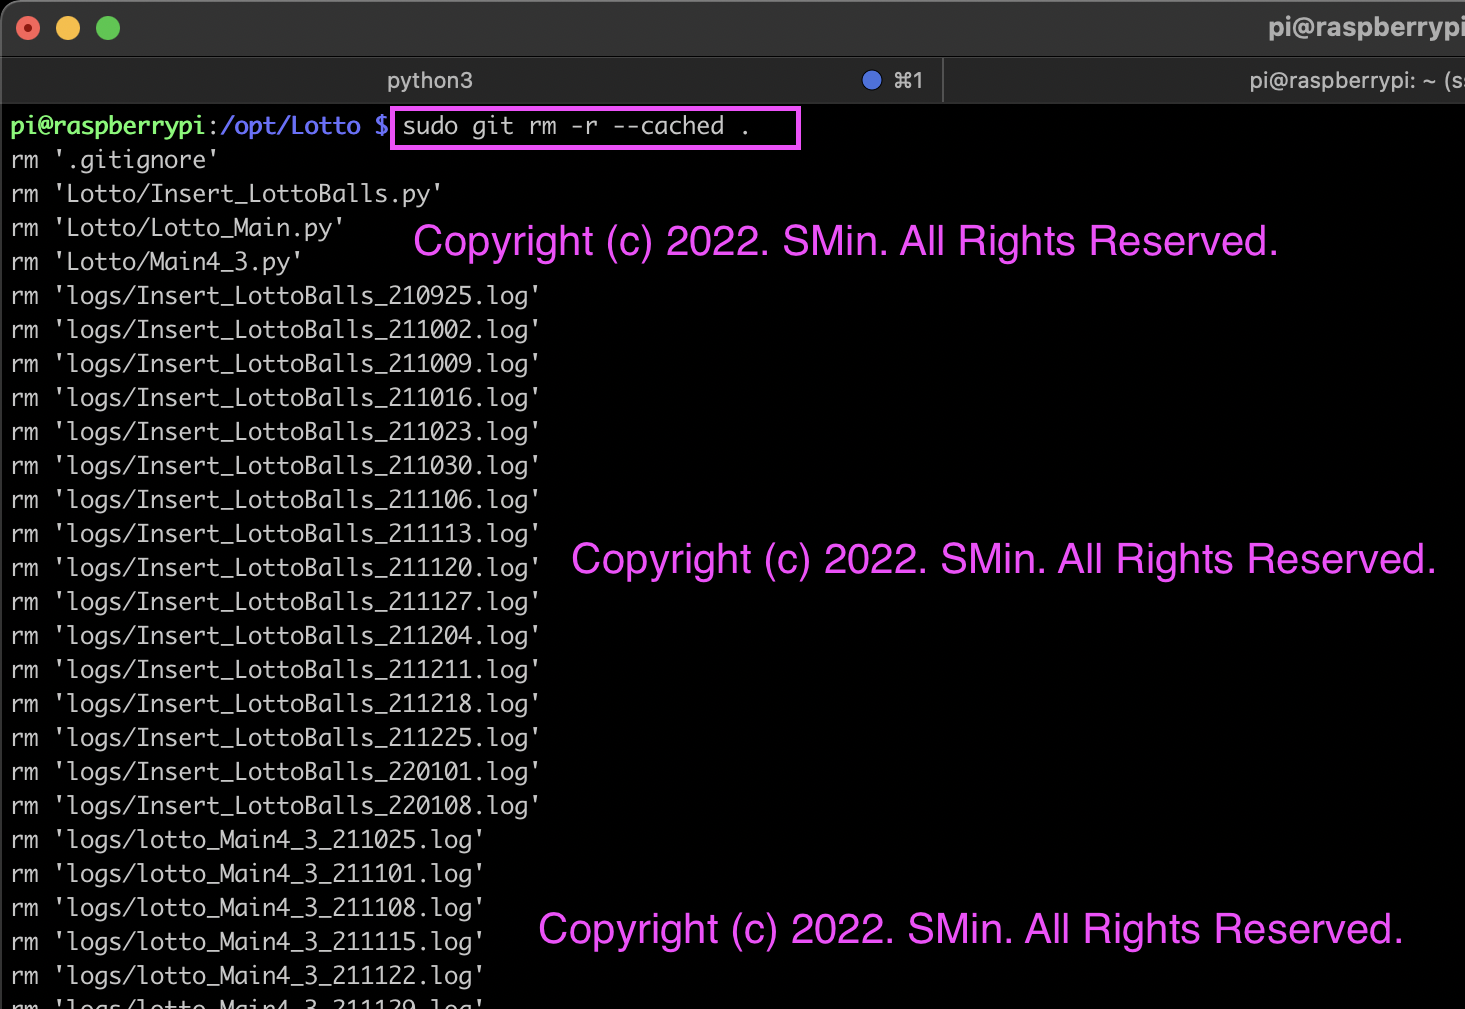Maximize the terminal window with green button
The height and width of the screenshot is (1009, 1465).
[108, 28]
